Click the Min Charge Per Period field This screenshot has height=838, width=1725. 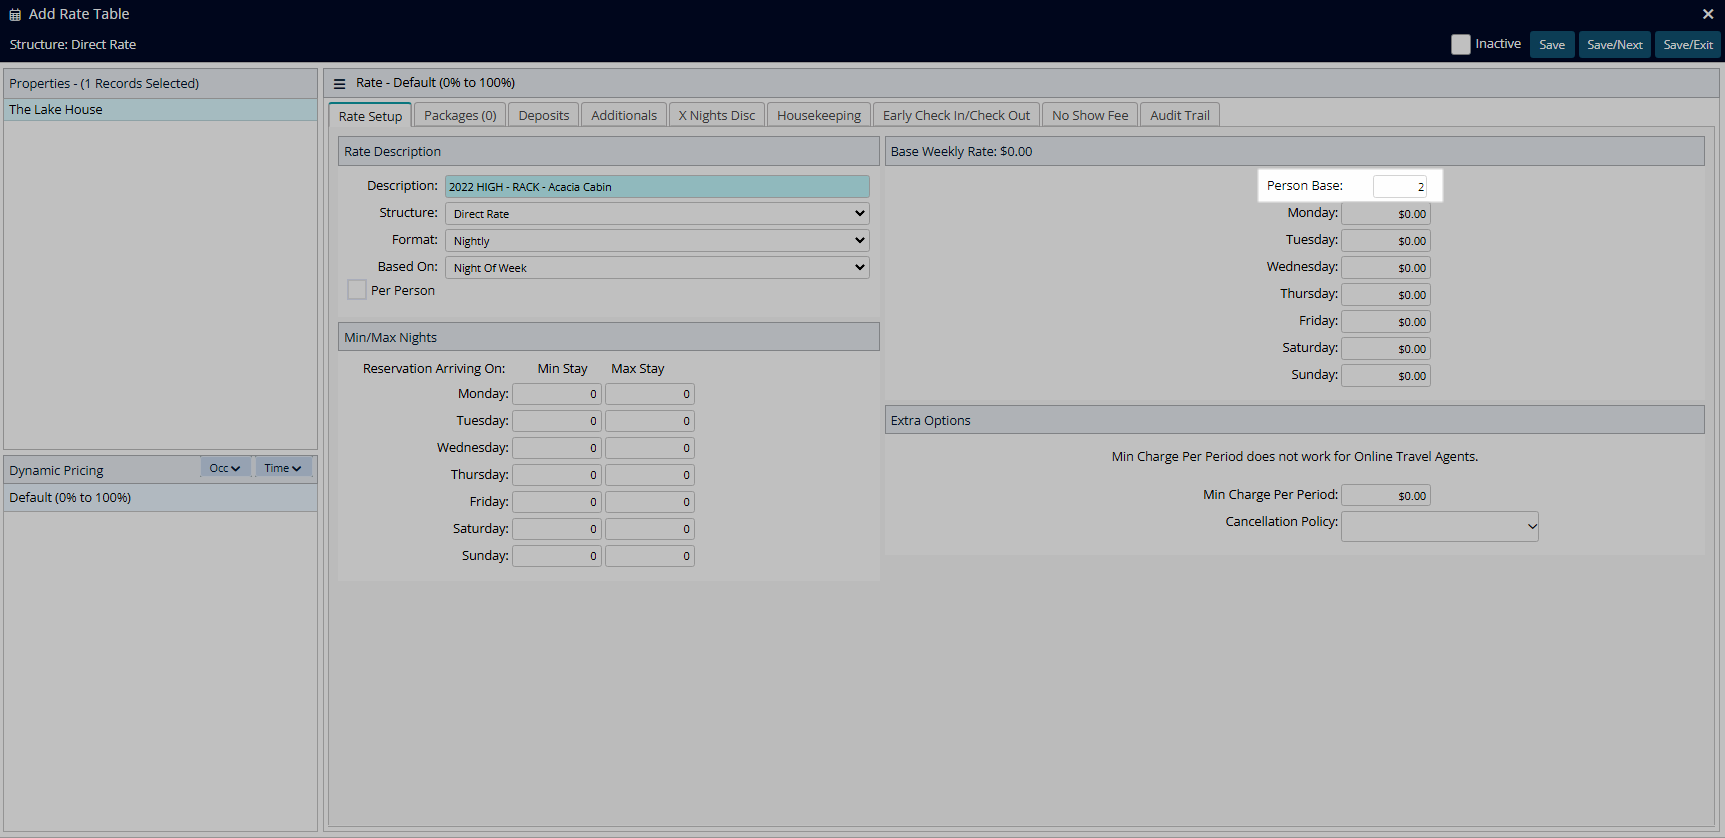(1386, 495)
